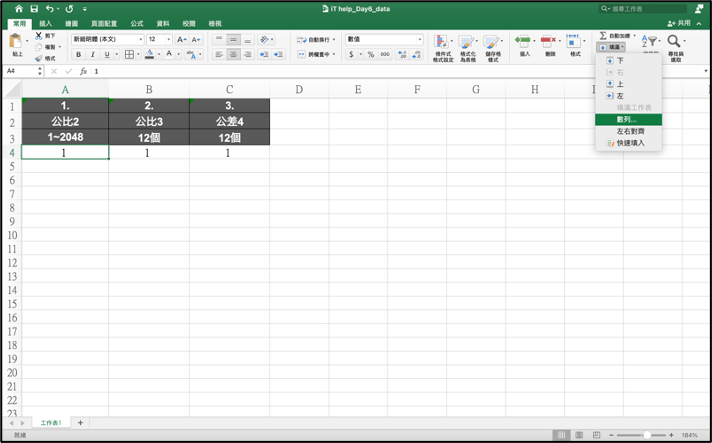This screenshot has height=443, width=712.
Task: Increase font size with larger A
Action: coord(181,40)
